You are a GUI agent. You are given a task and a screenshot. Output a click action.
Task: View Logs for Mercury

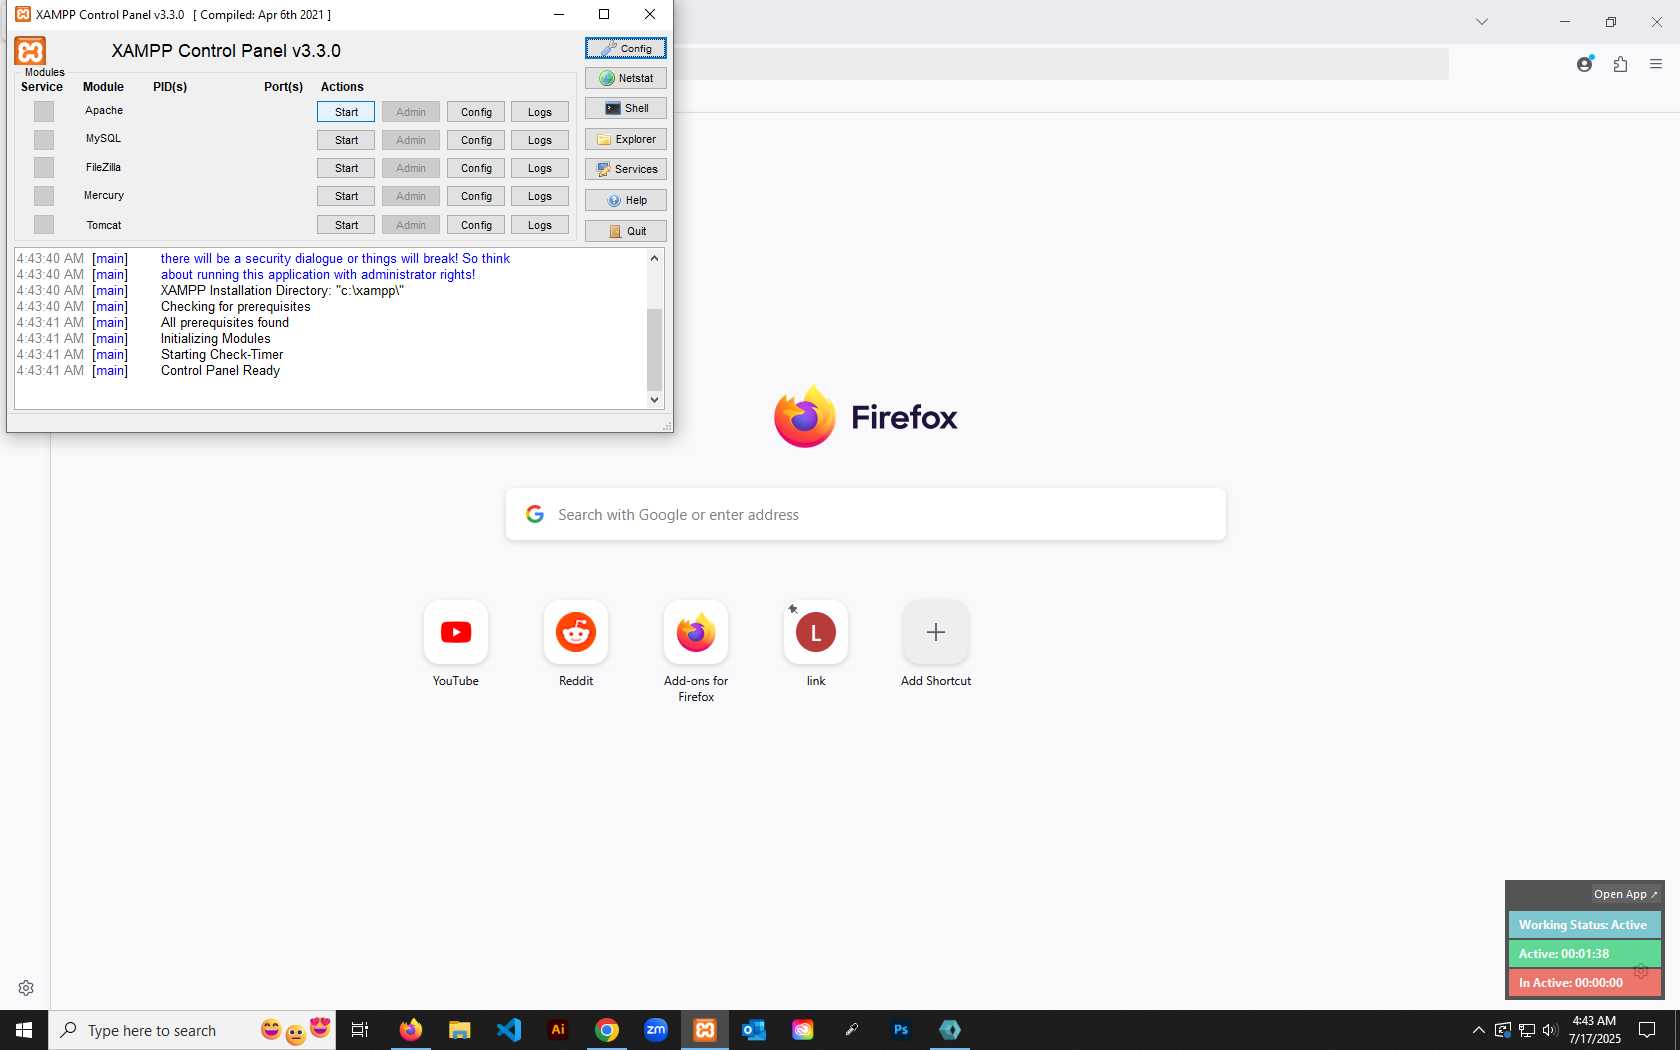[540, 196]
